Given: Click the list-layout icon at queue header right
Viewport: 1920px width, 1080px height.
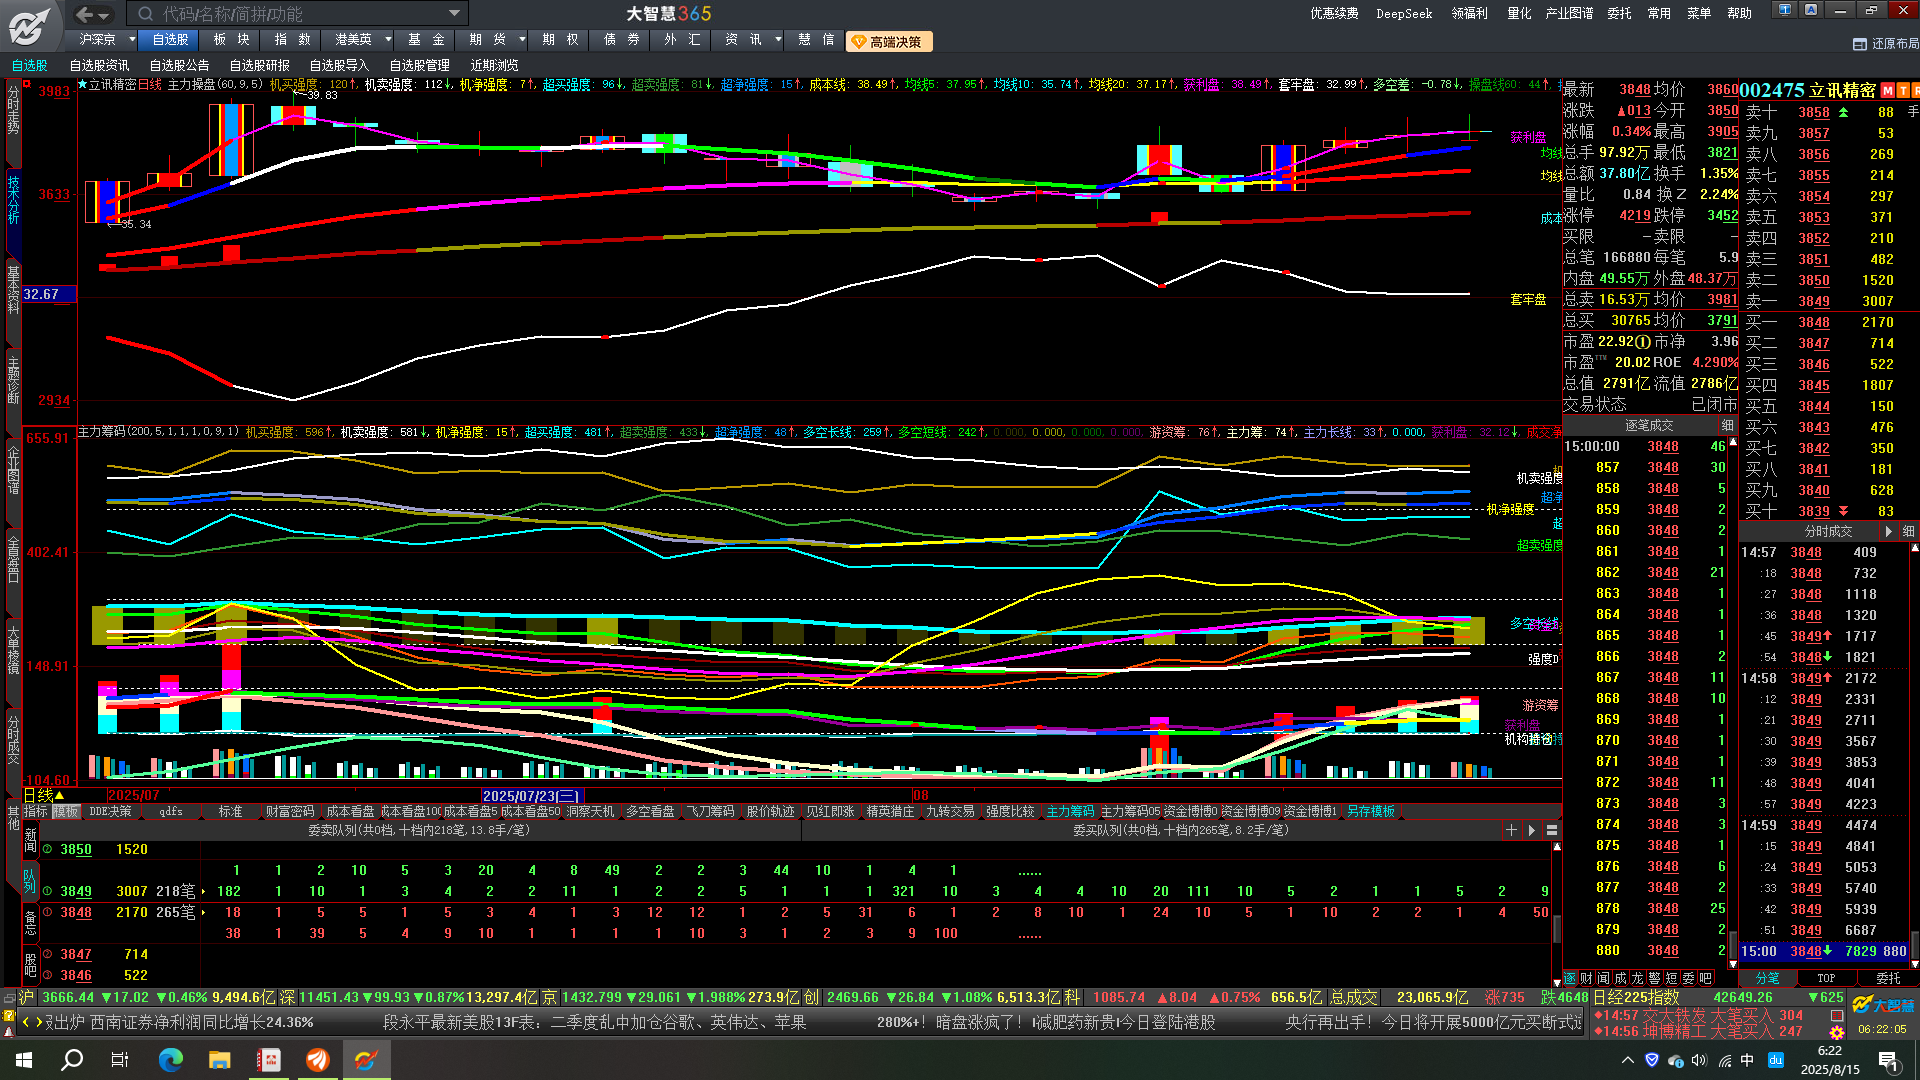Looking at the screenshot, I should [1552, 830].
